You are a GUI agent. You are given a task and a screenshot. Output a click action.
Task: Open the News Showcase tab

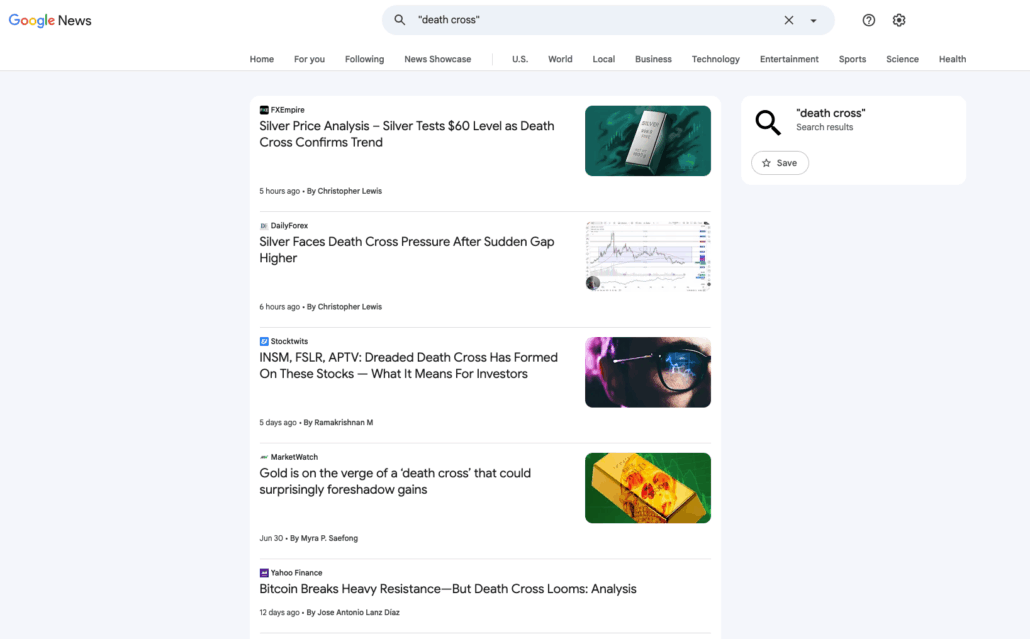[x=437, y=59]
